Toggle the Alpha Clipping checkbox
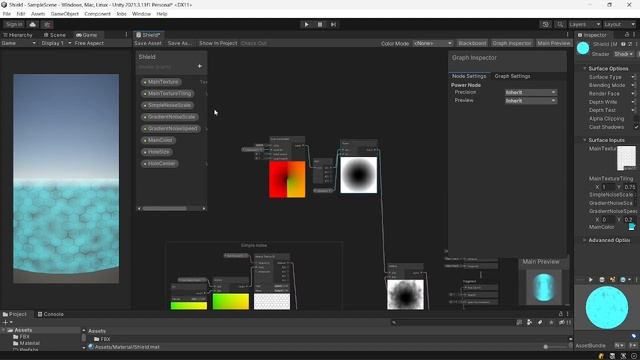 636,119
